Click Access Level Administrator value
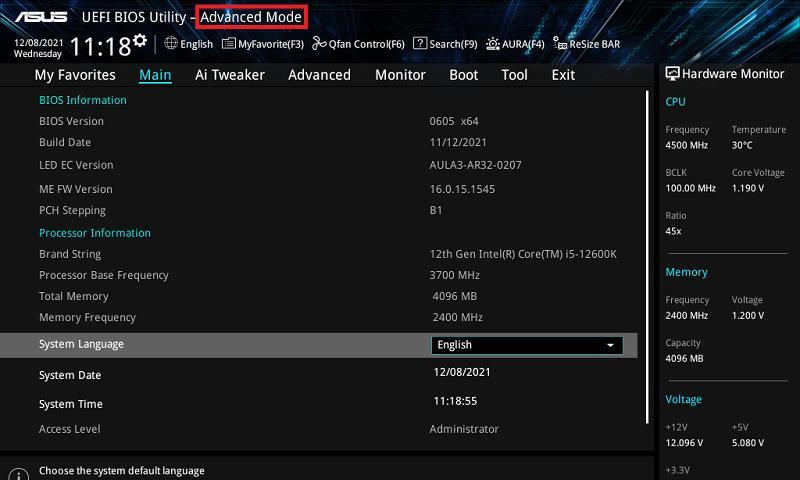This screenshot has height=480, width=800. tap(464, 430)
